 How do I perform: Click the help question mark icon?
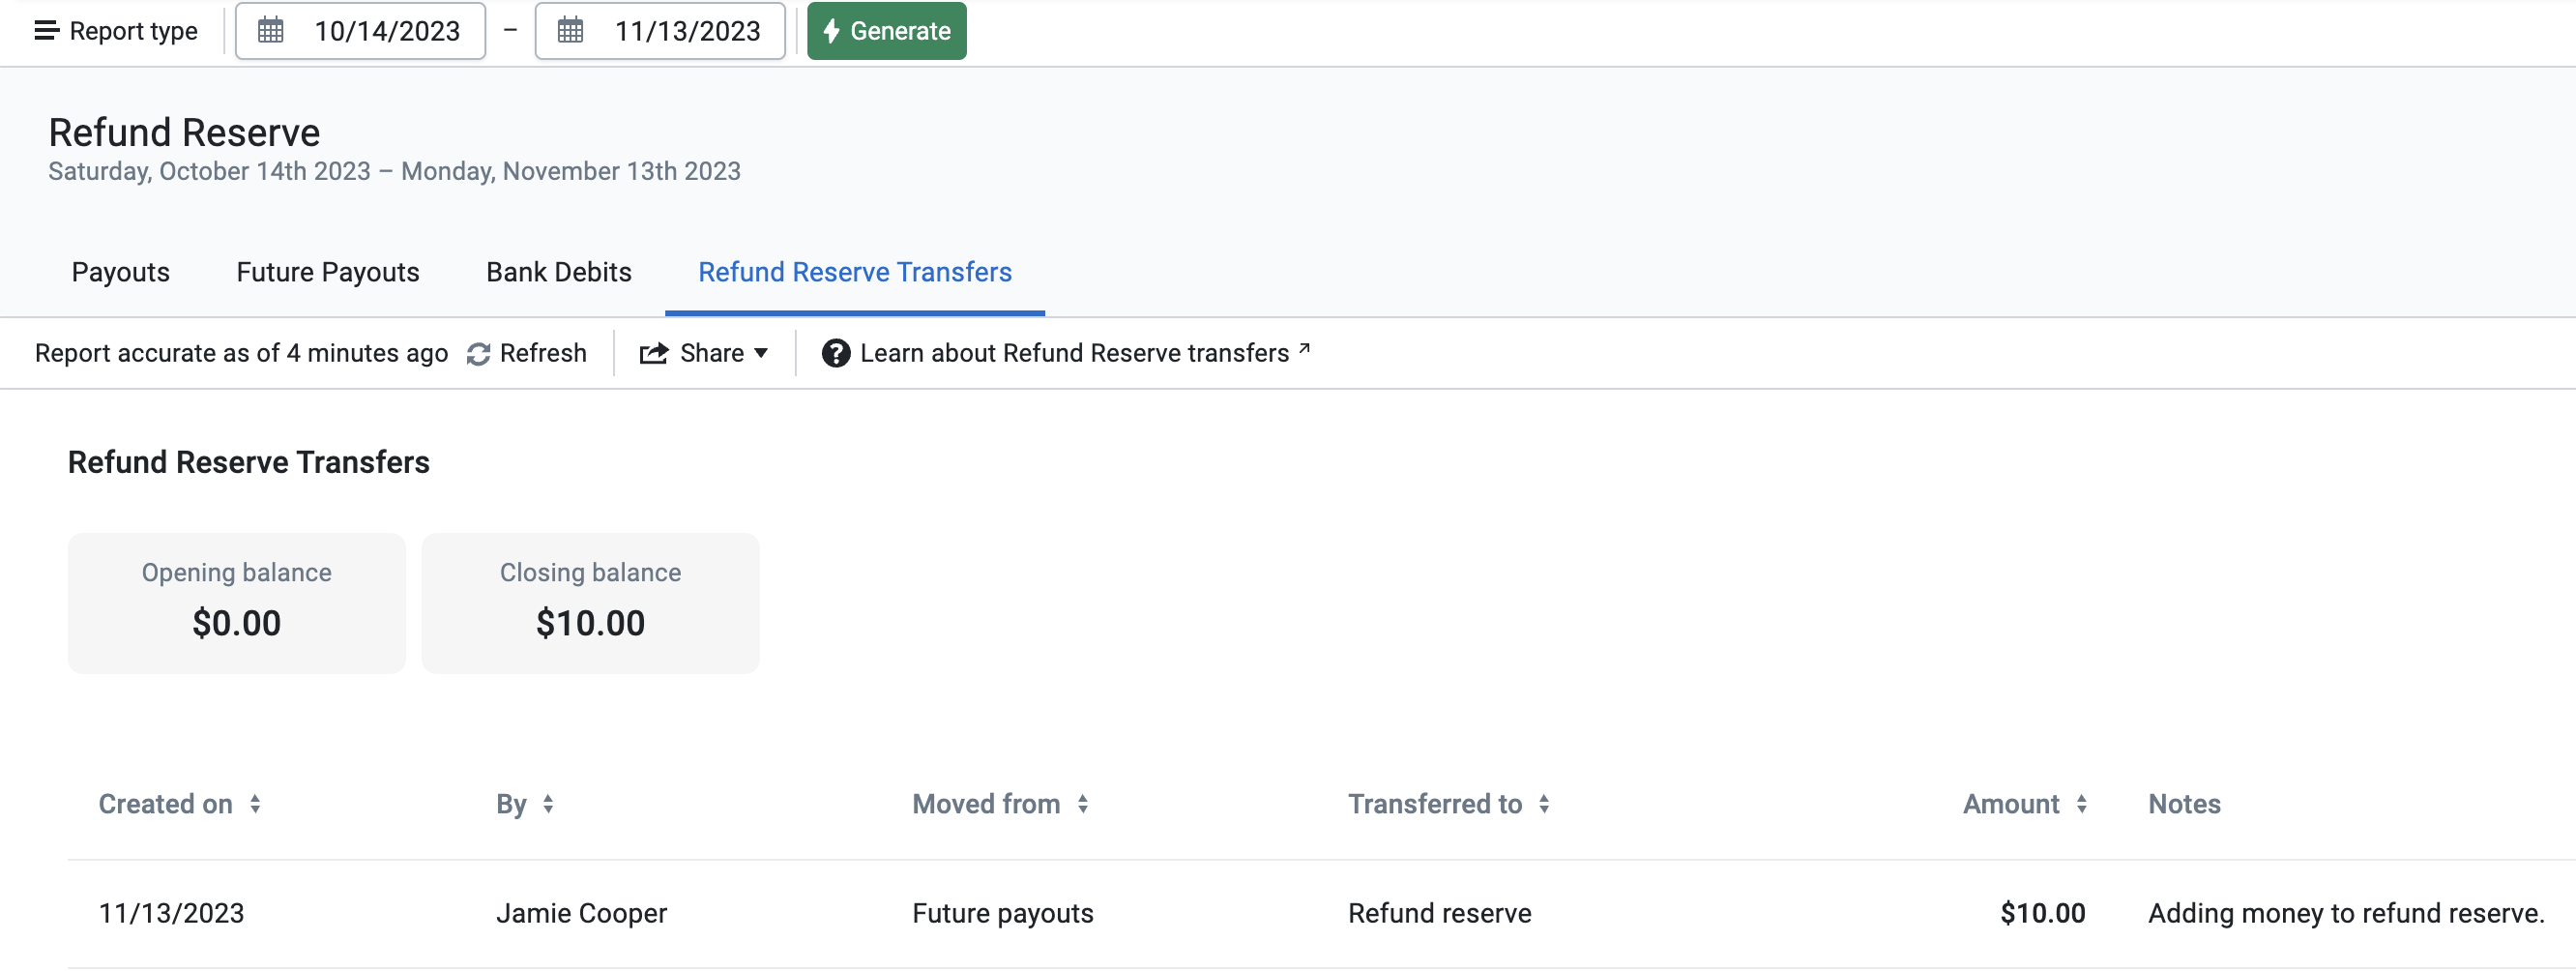point(835,353)
